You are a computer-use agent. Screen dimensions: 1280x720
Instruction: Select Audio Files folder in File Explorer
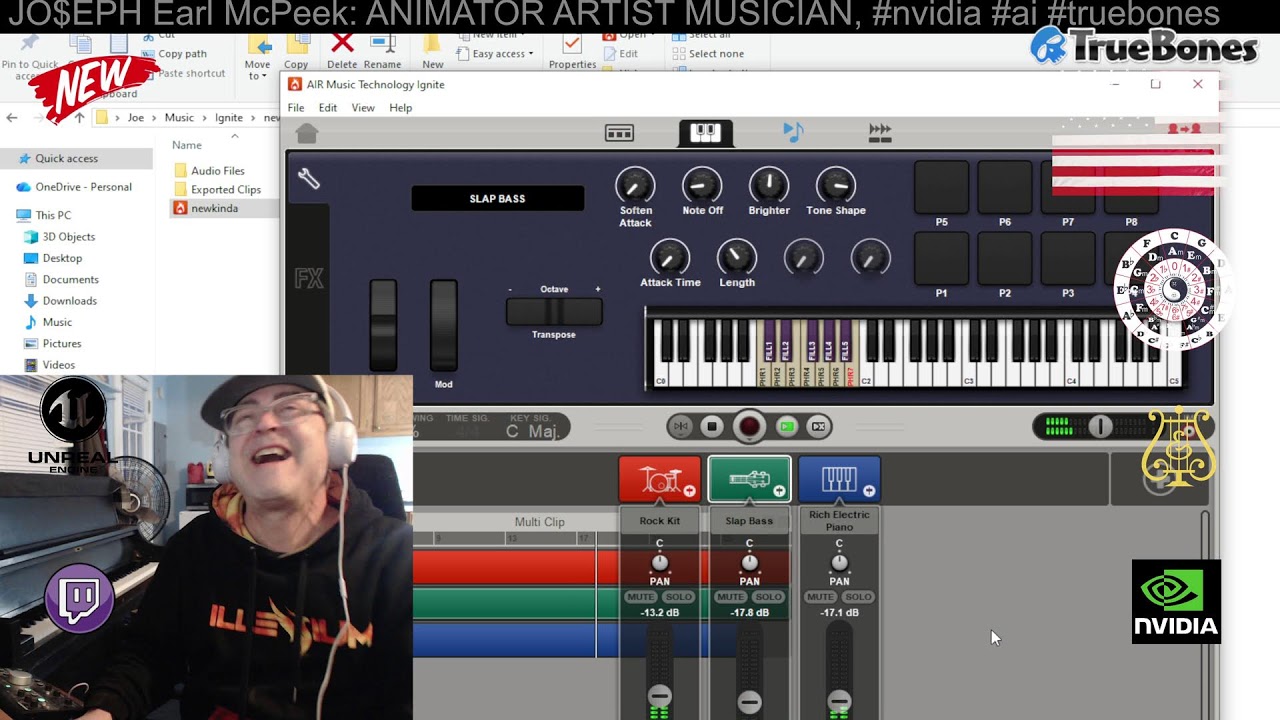tap(217, 171)
